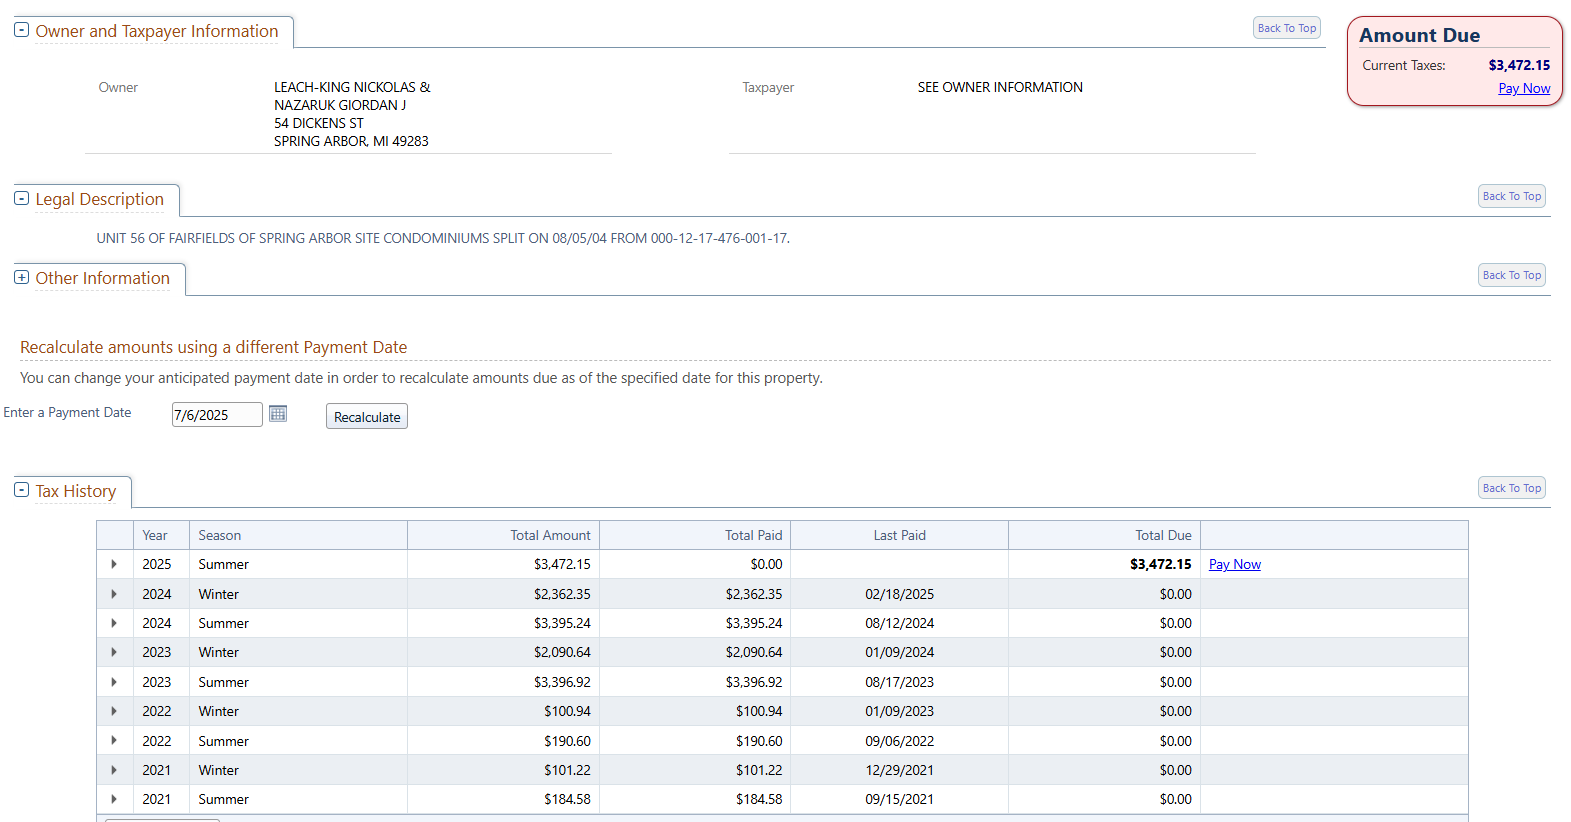Collapse the Legal Description section
1571x822 pixels.
coord(21,198)
